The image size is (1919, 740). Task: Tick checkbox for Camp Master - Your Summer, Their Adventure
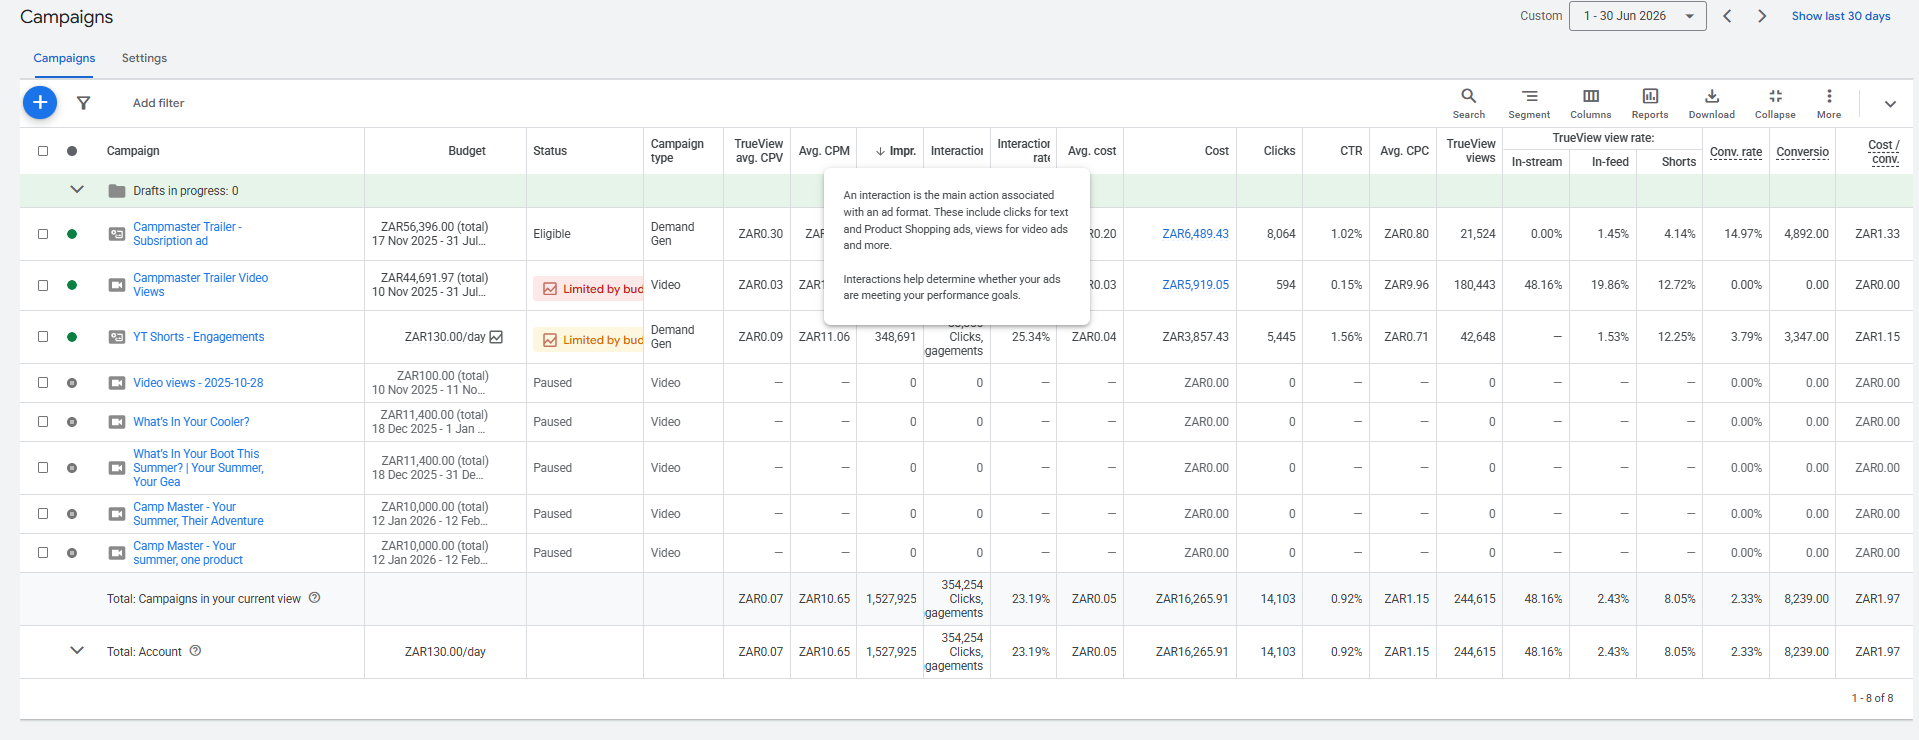pos(43,514)
